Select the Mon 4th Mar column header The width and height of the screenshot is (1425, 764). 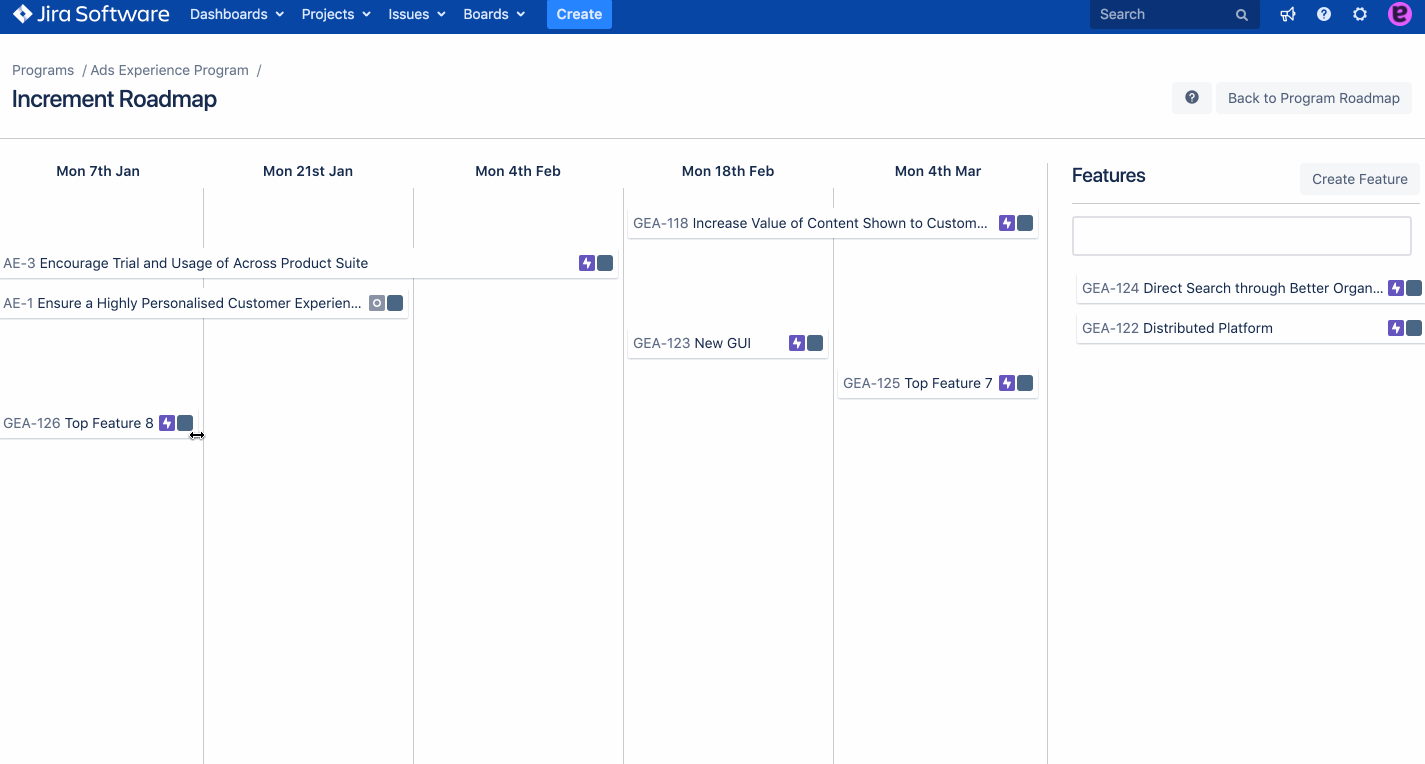pyautogui.click(x=938, y=171)
